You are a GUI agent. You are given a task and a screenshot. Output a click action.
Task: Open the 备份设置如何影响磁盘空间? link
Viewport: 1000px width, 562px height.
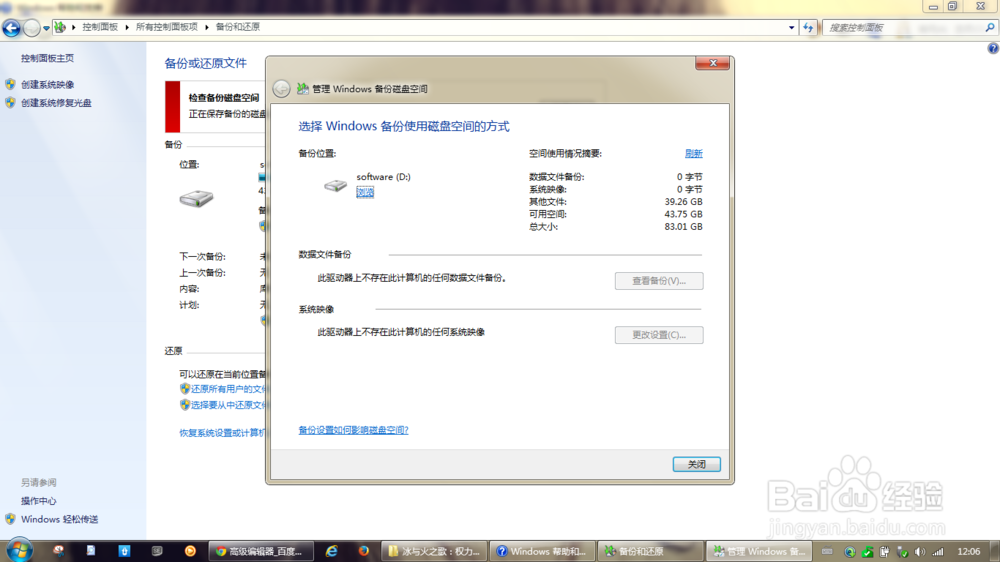click(x=353, y=430)
